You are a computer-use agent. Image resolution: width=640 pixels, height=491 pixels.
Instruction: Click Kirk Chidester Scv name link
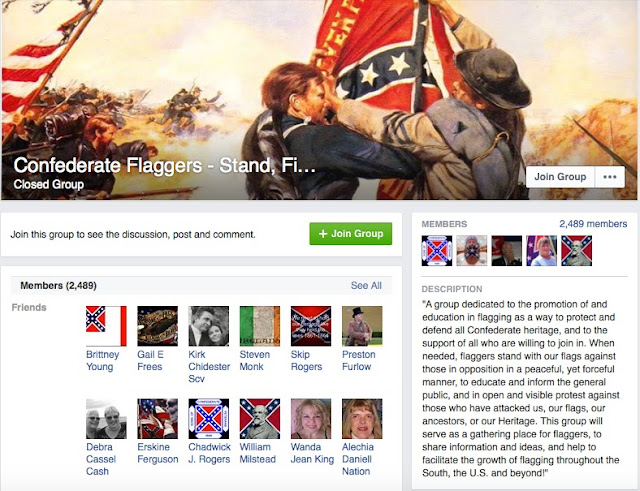pos(209,367)
